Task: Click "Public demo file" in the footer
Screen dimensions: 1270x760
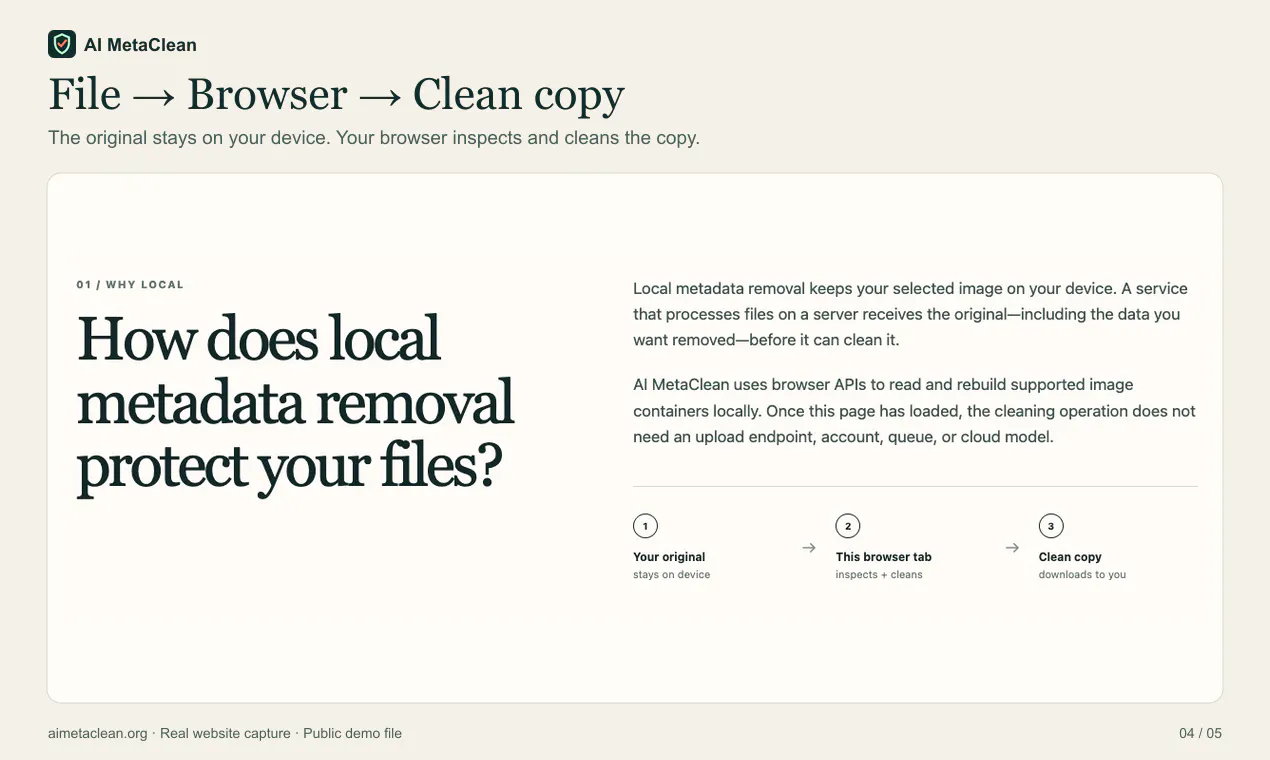Action: 352,733
